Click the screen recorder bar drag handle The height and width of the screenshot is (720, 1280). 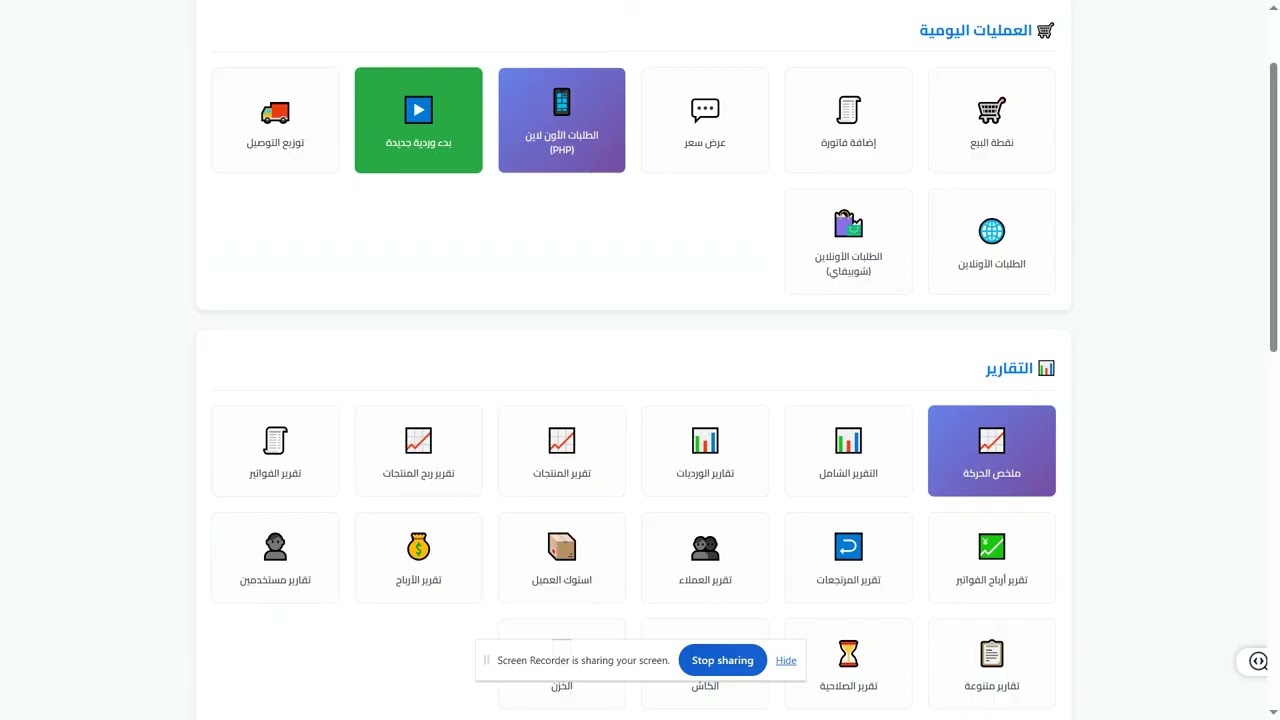coord(486,660)
